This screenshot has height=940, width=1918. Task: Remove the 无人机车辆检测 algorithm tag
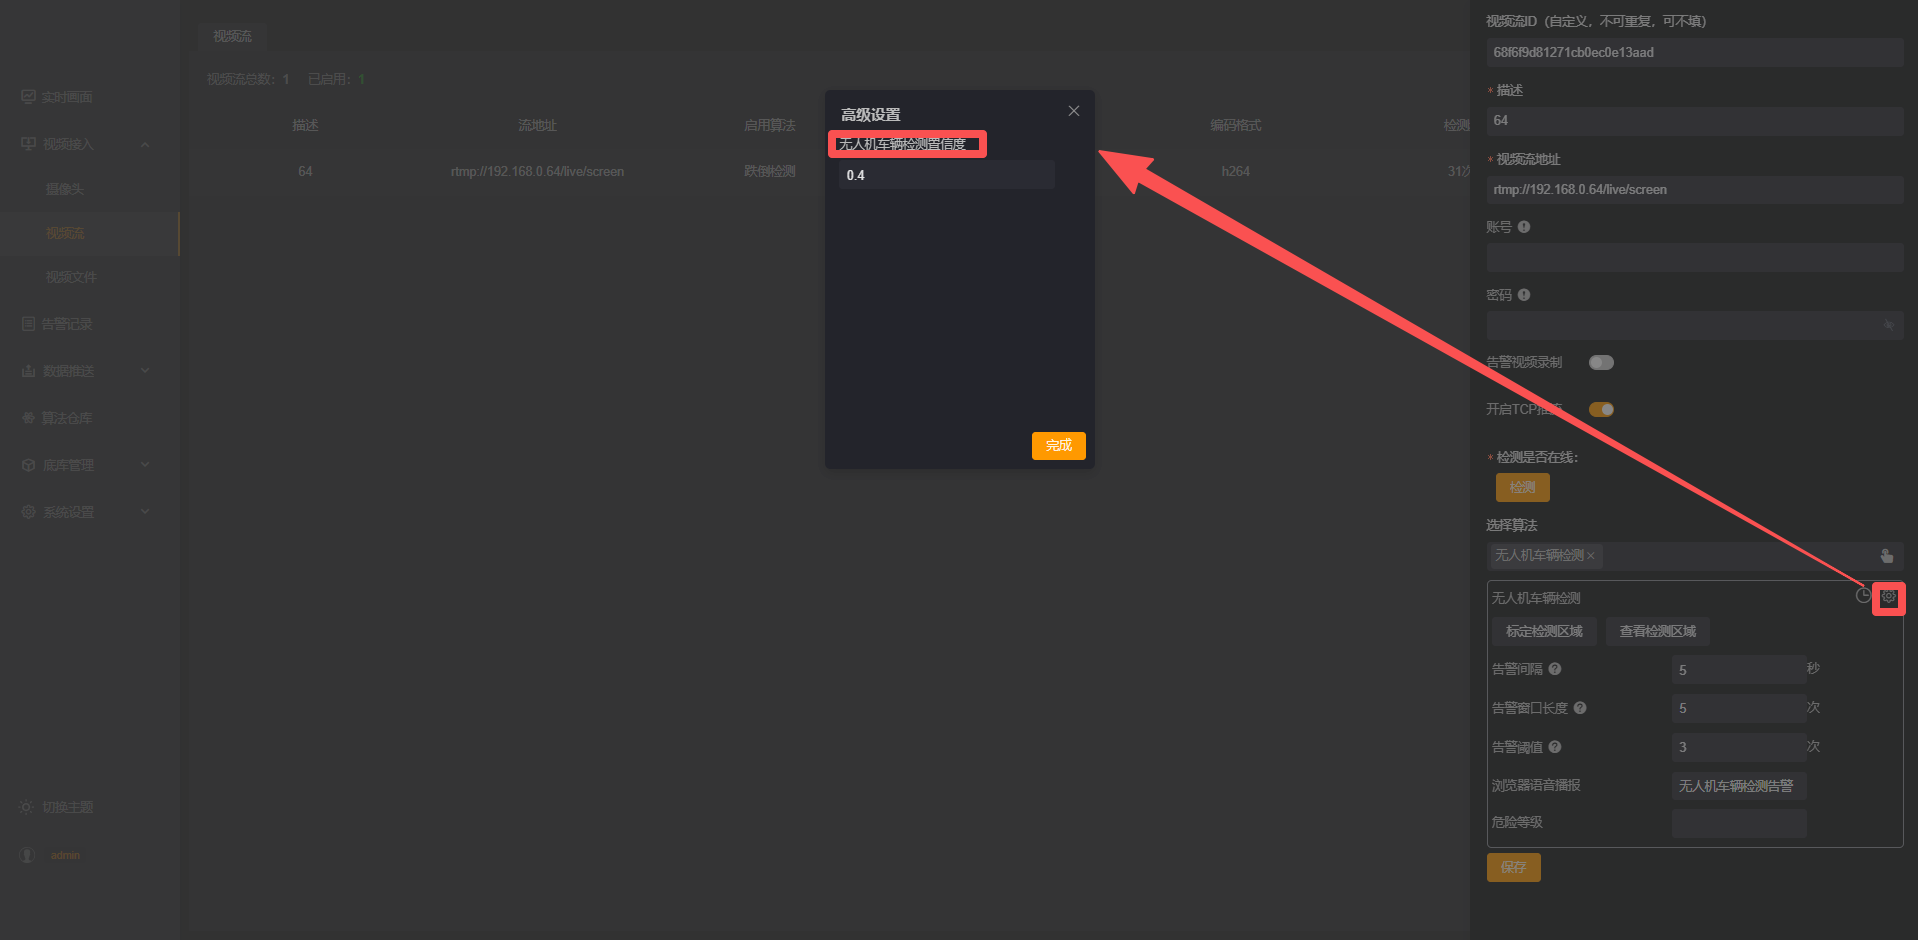[x=1591, y=556]
